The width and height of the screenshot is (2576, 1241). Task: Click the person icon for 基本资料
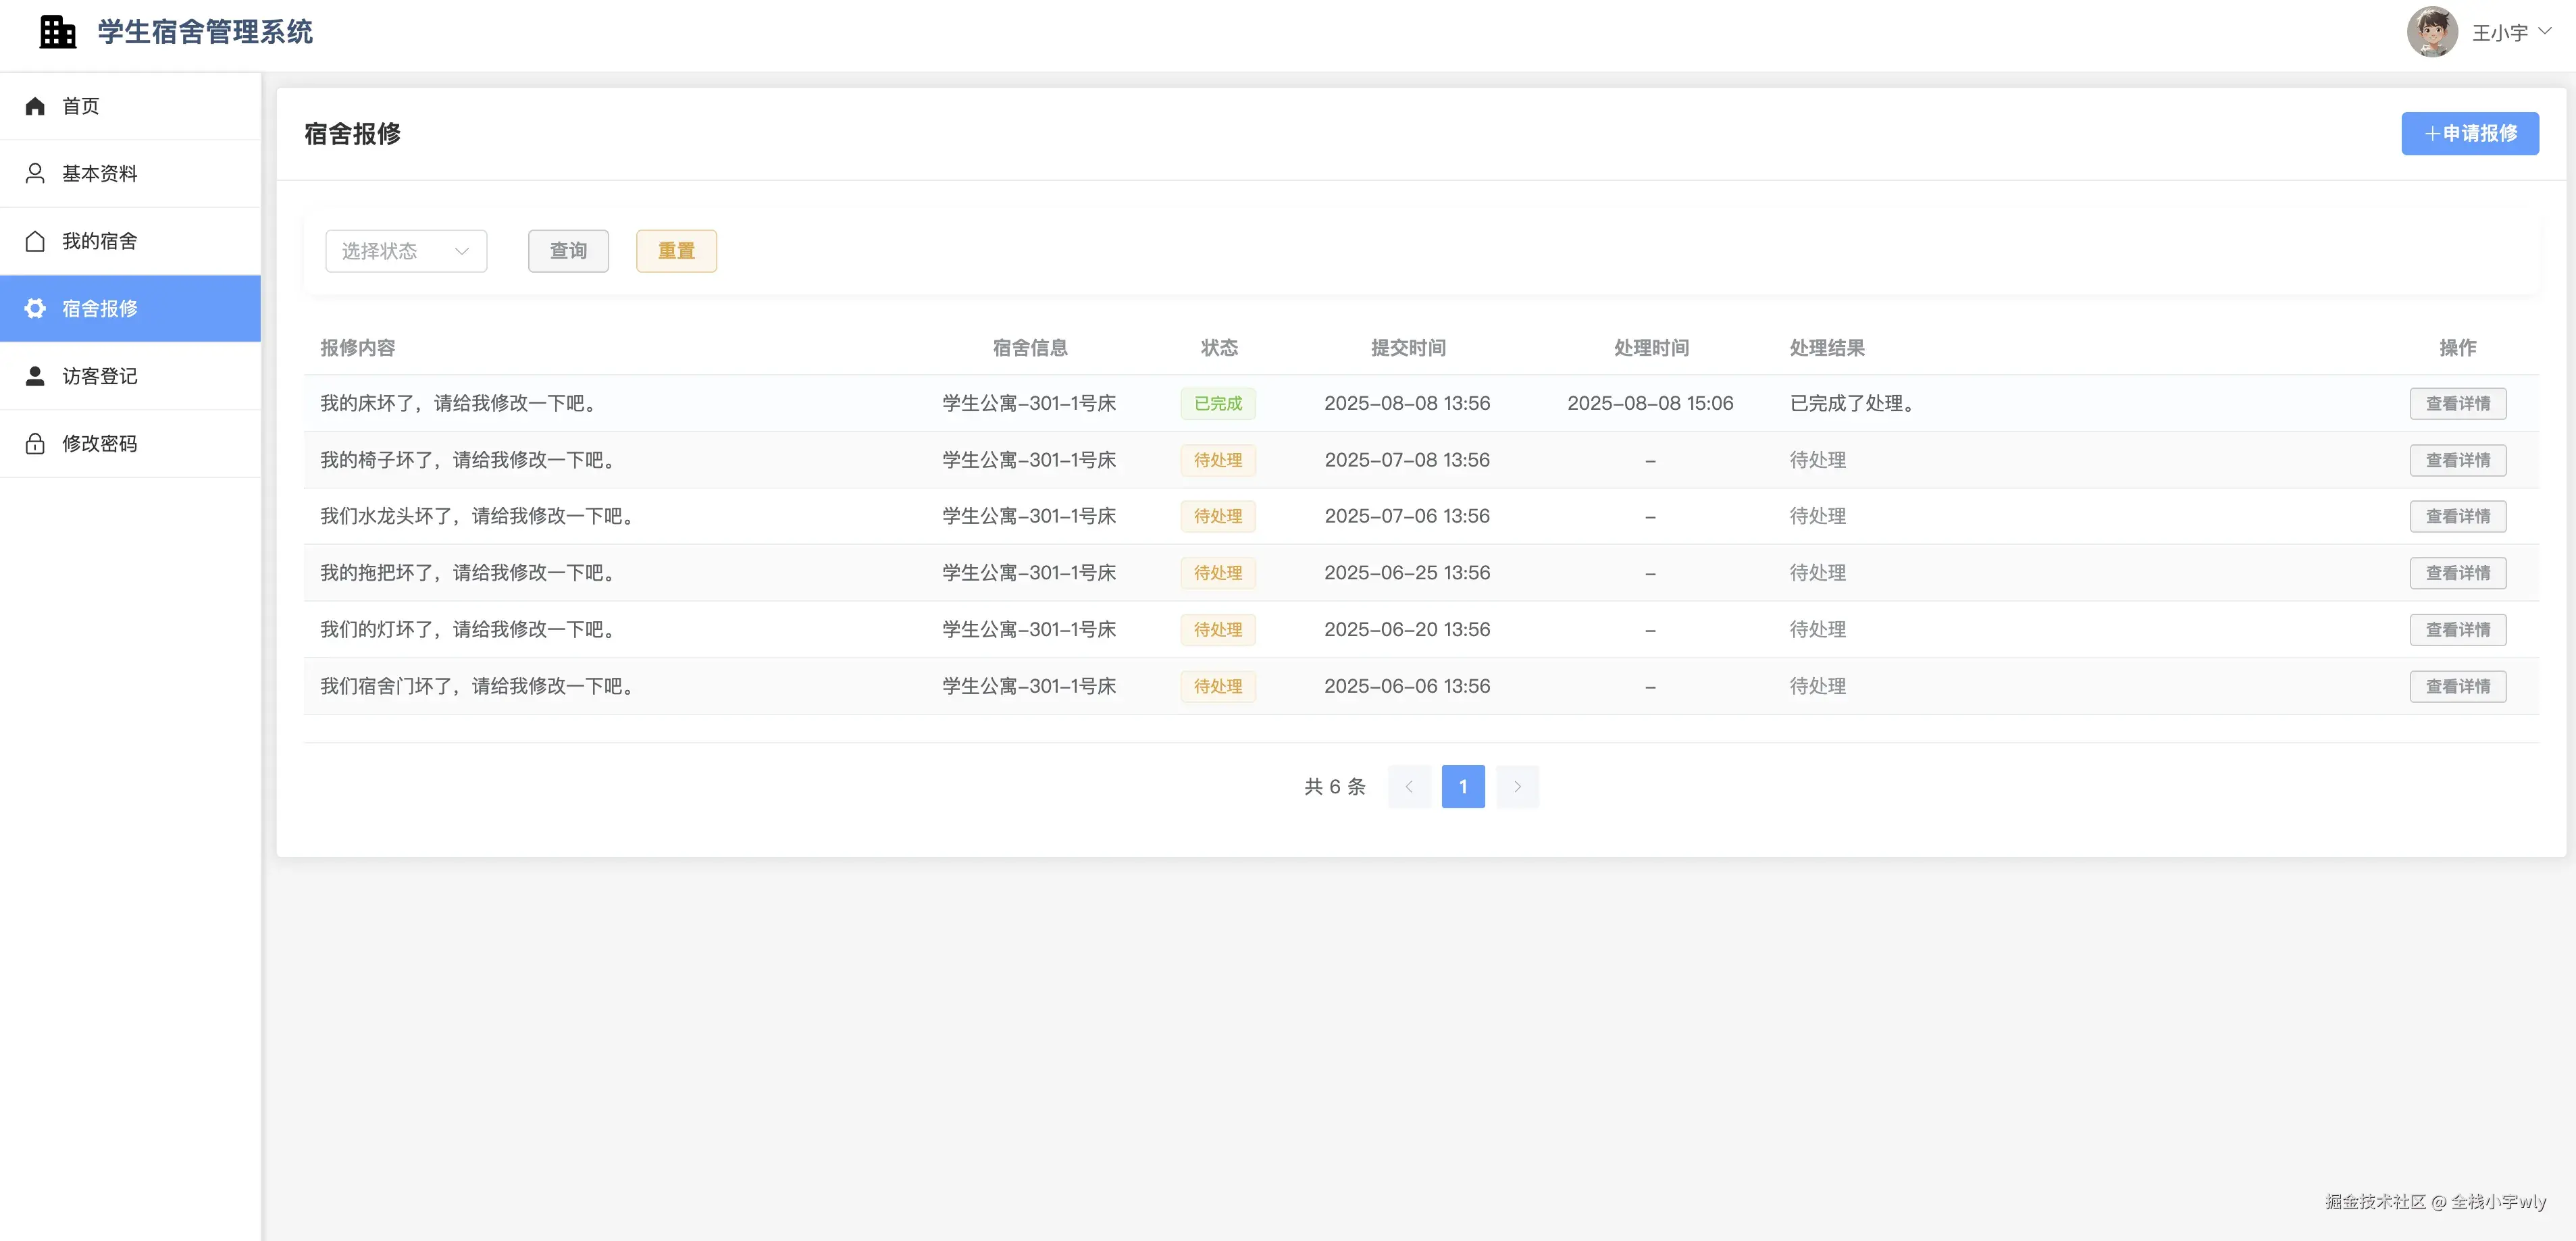(x=35, y=173)
